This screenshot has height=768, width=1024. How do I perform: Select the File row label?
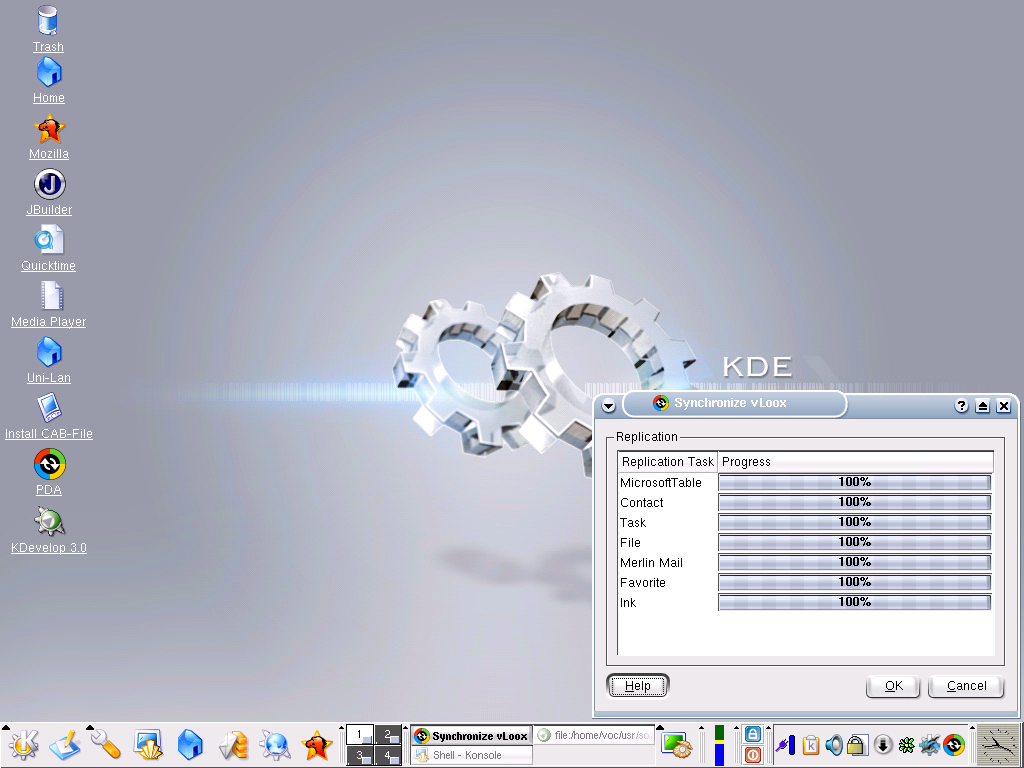[x=630, y=543]
